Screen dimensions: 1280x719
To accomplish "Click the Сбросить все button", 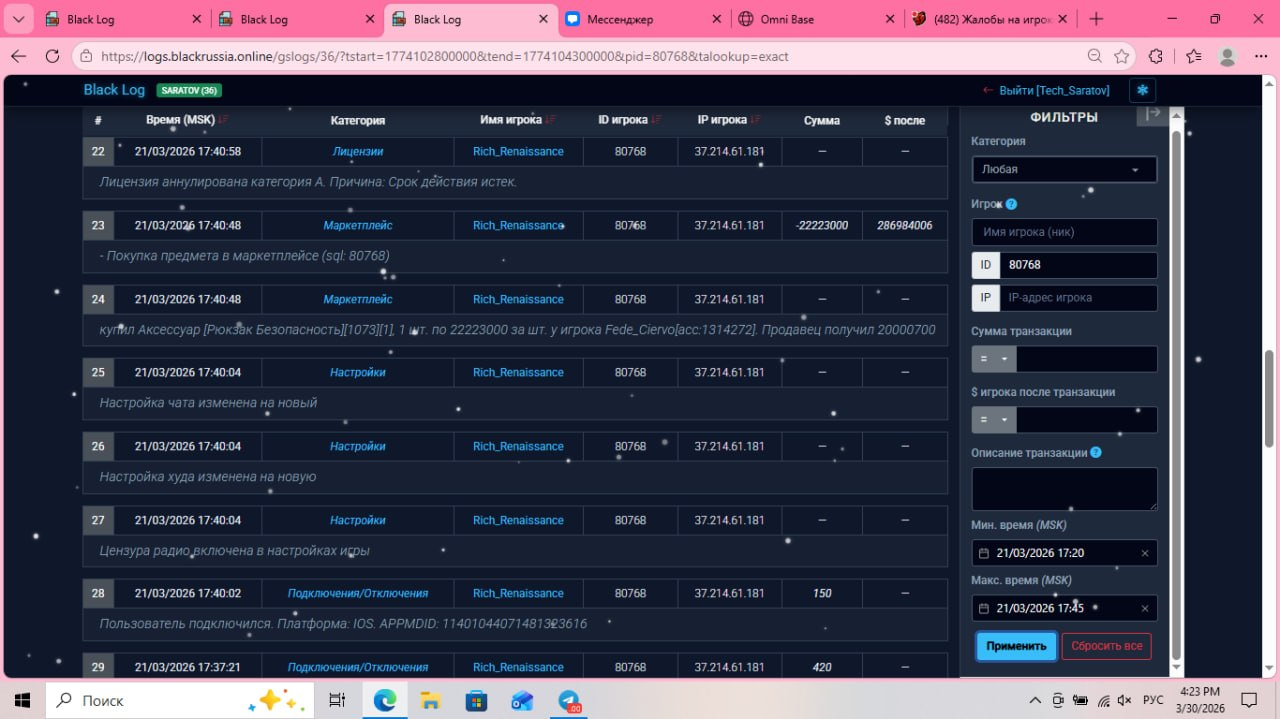I will click(1106, 646).
